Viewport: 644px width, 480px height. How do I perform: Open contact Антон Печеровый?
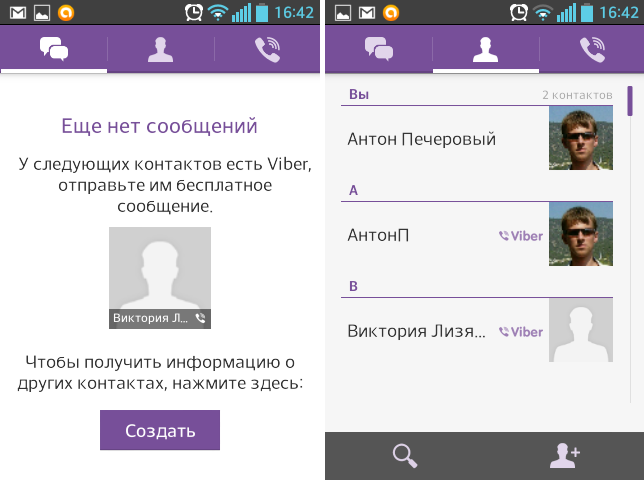pos(477,138)
